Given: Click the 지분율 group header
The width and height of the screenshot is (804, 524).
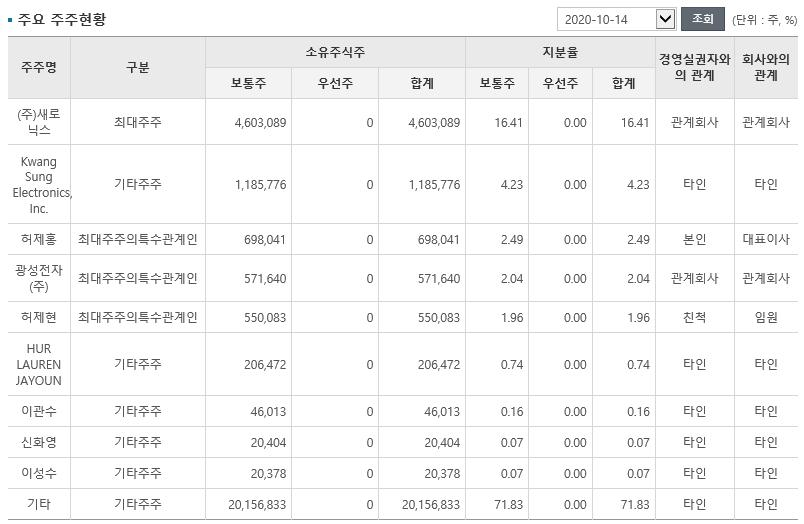Looking at the screenshot, I should coord(560,52).
